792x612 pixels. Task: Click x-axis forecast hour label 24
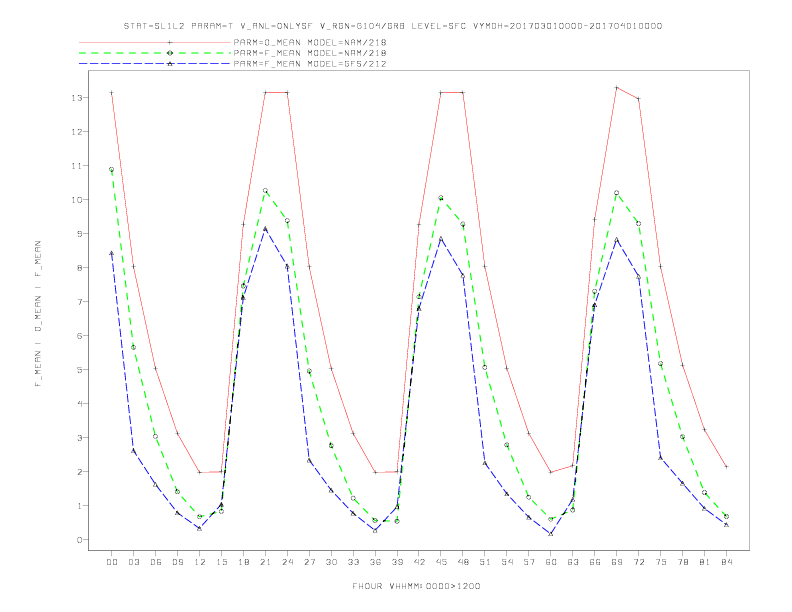click(287, 562)
